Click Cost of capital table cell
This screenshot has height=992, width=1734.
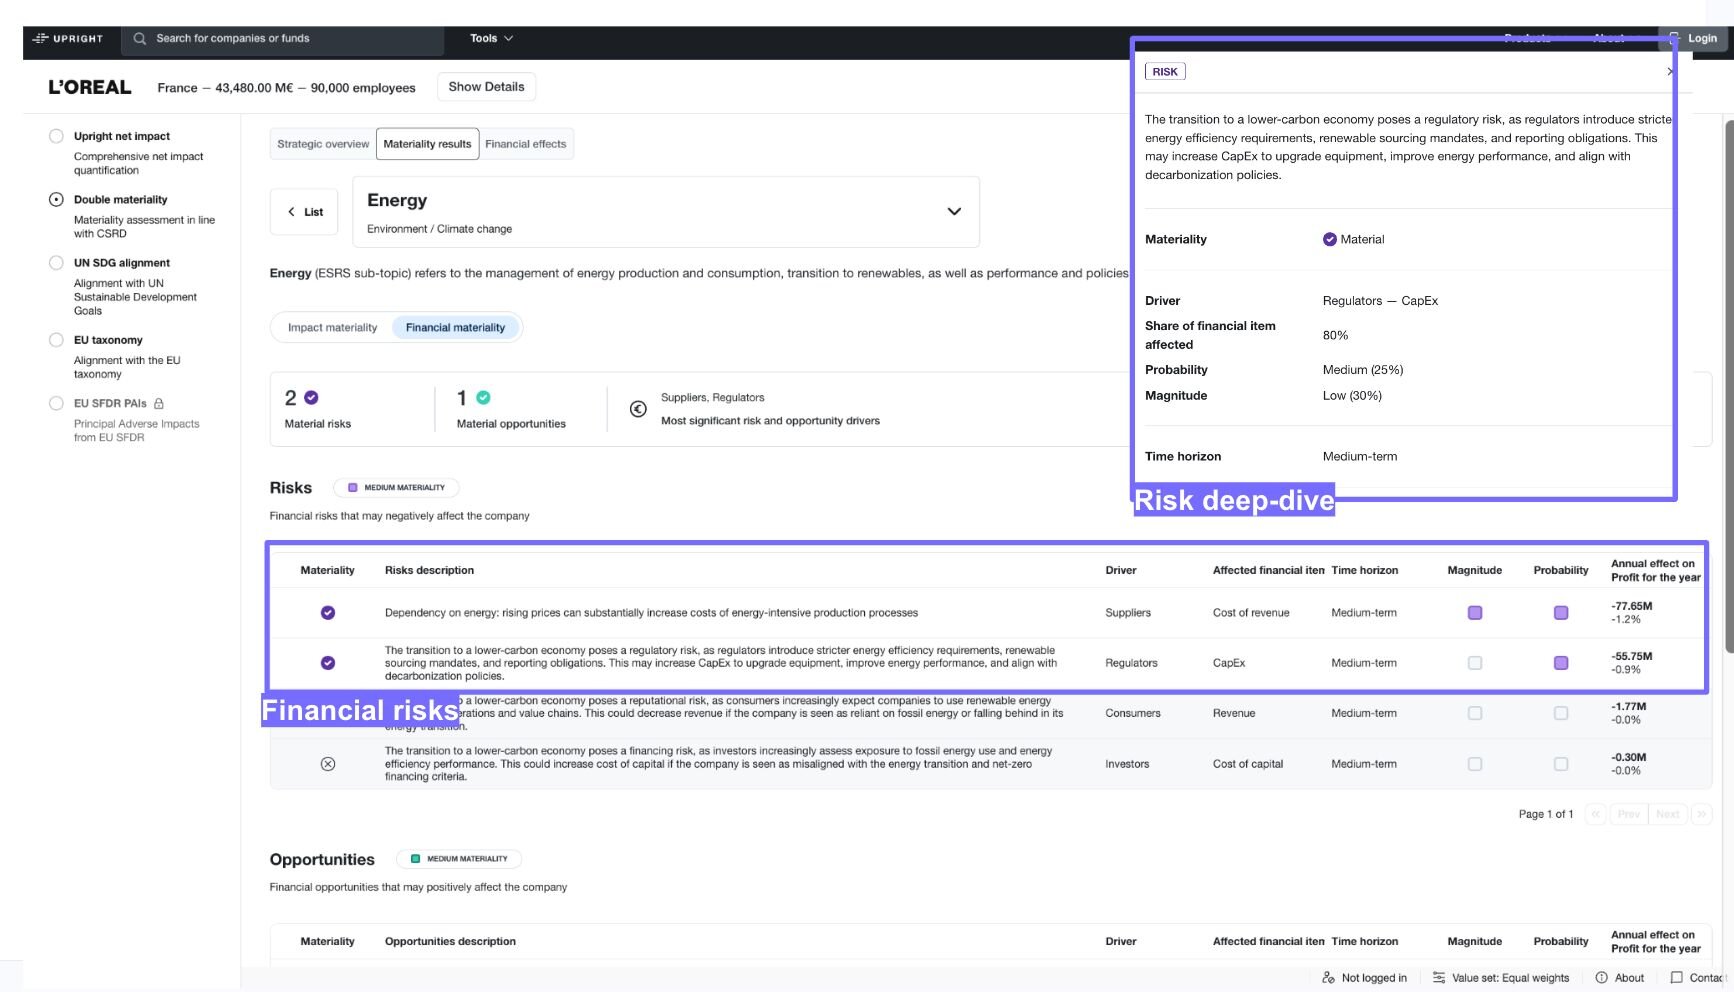(1248, 764)
